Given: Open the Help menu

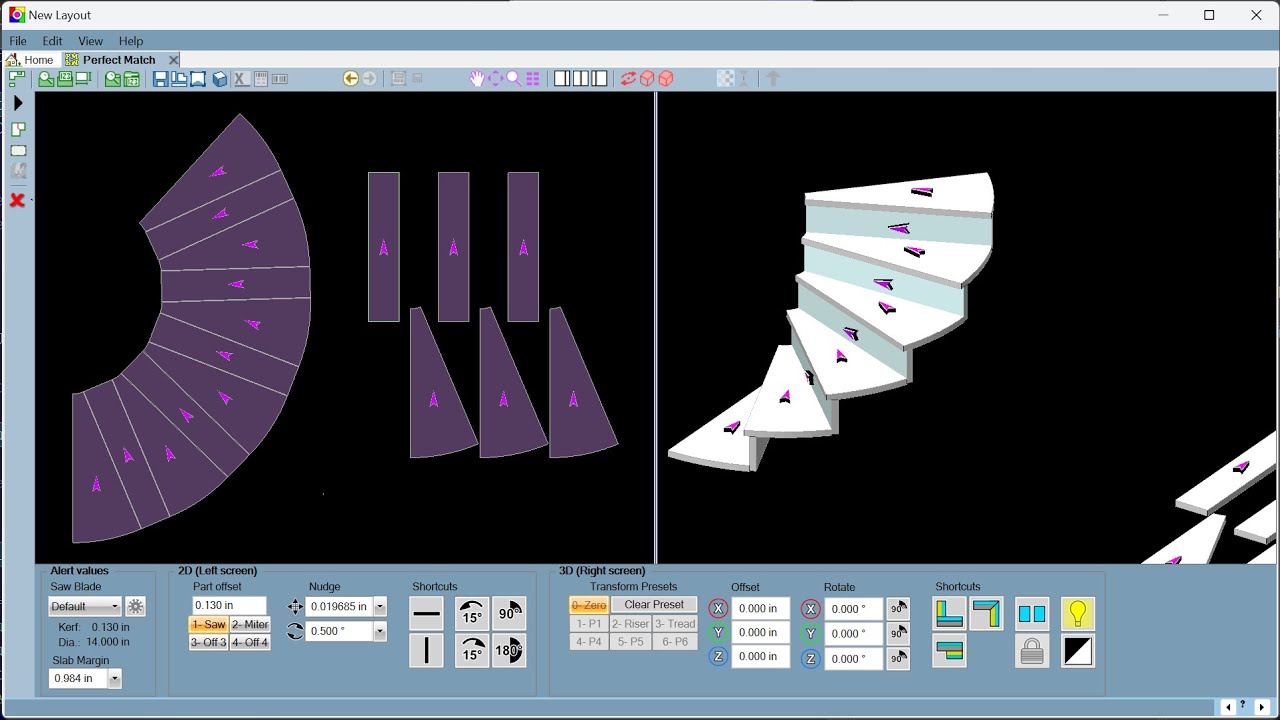Looking at the screenshot, I should pyautogui.click(x=131, y=41).
